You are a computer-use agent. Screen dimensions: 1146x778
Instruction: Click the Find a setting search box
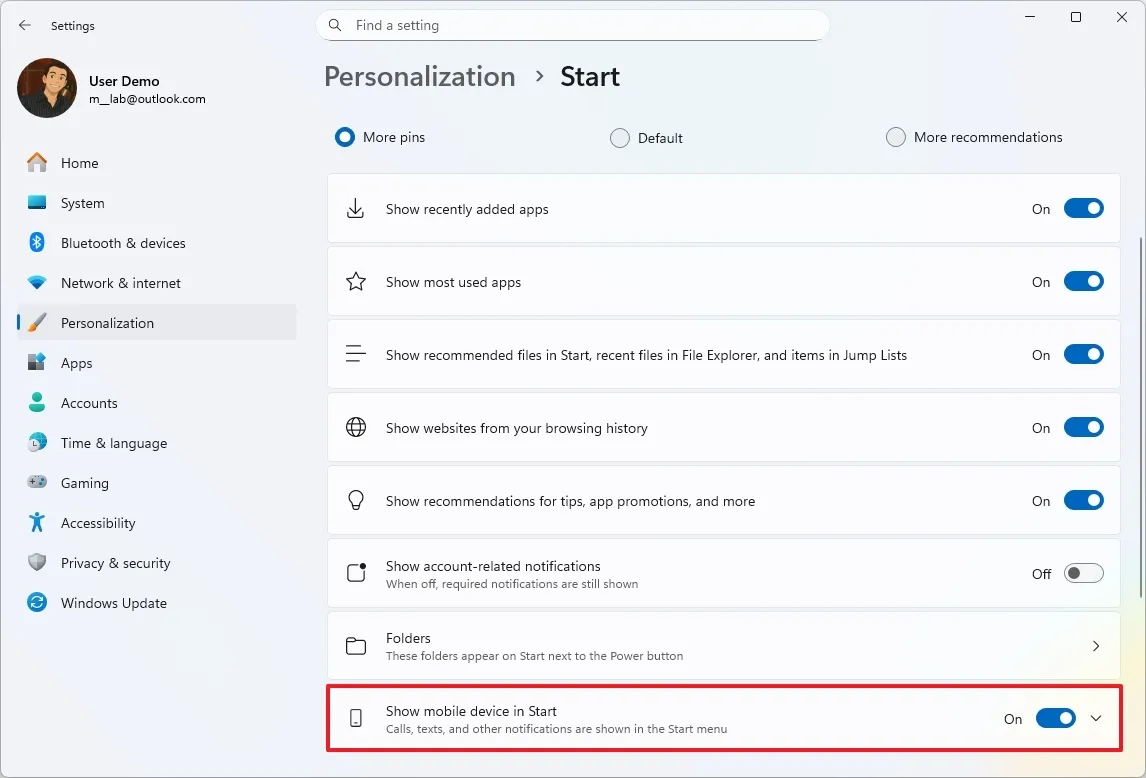click(573, 25)
